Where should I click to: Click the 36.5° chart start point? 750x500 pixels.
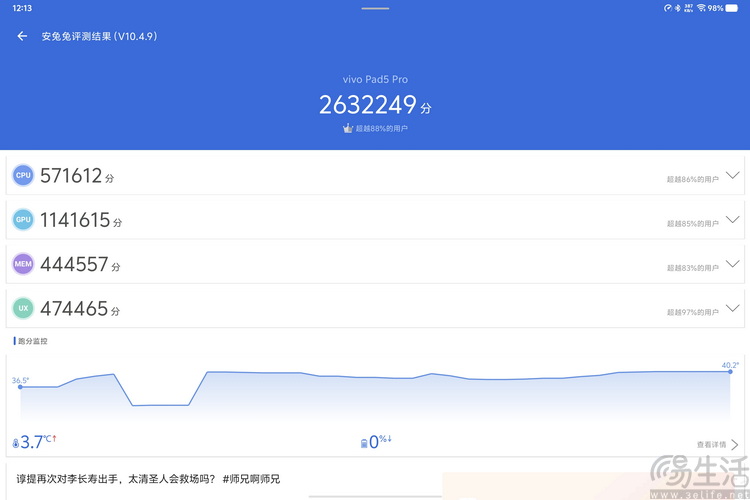click(20, 387)
